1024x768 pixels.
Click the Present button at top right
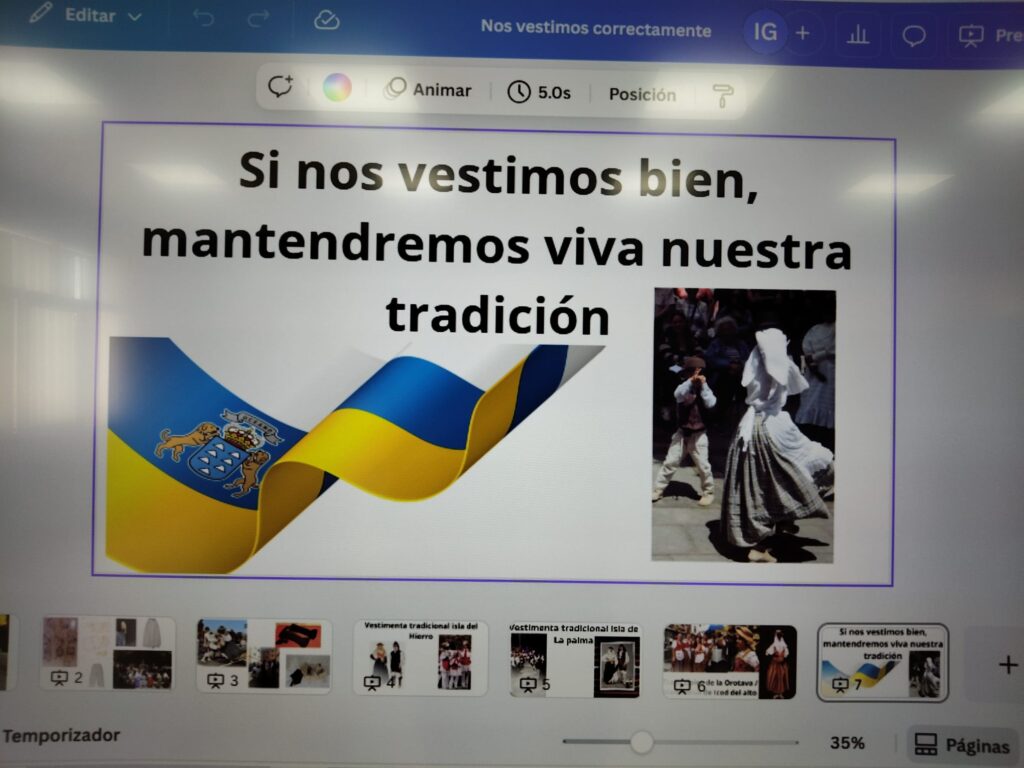(990, 36)
